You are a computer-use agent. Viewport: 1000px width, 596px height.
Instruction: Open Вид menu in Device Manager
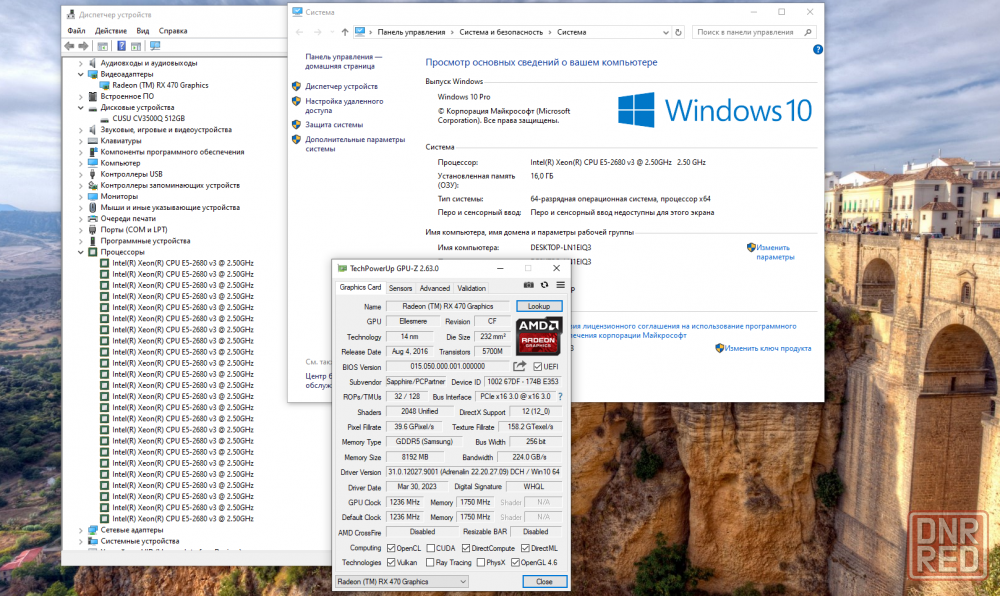143,31
